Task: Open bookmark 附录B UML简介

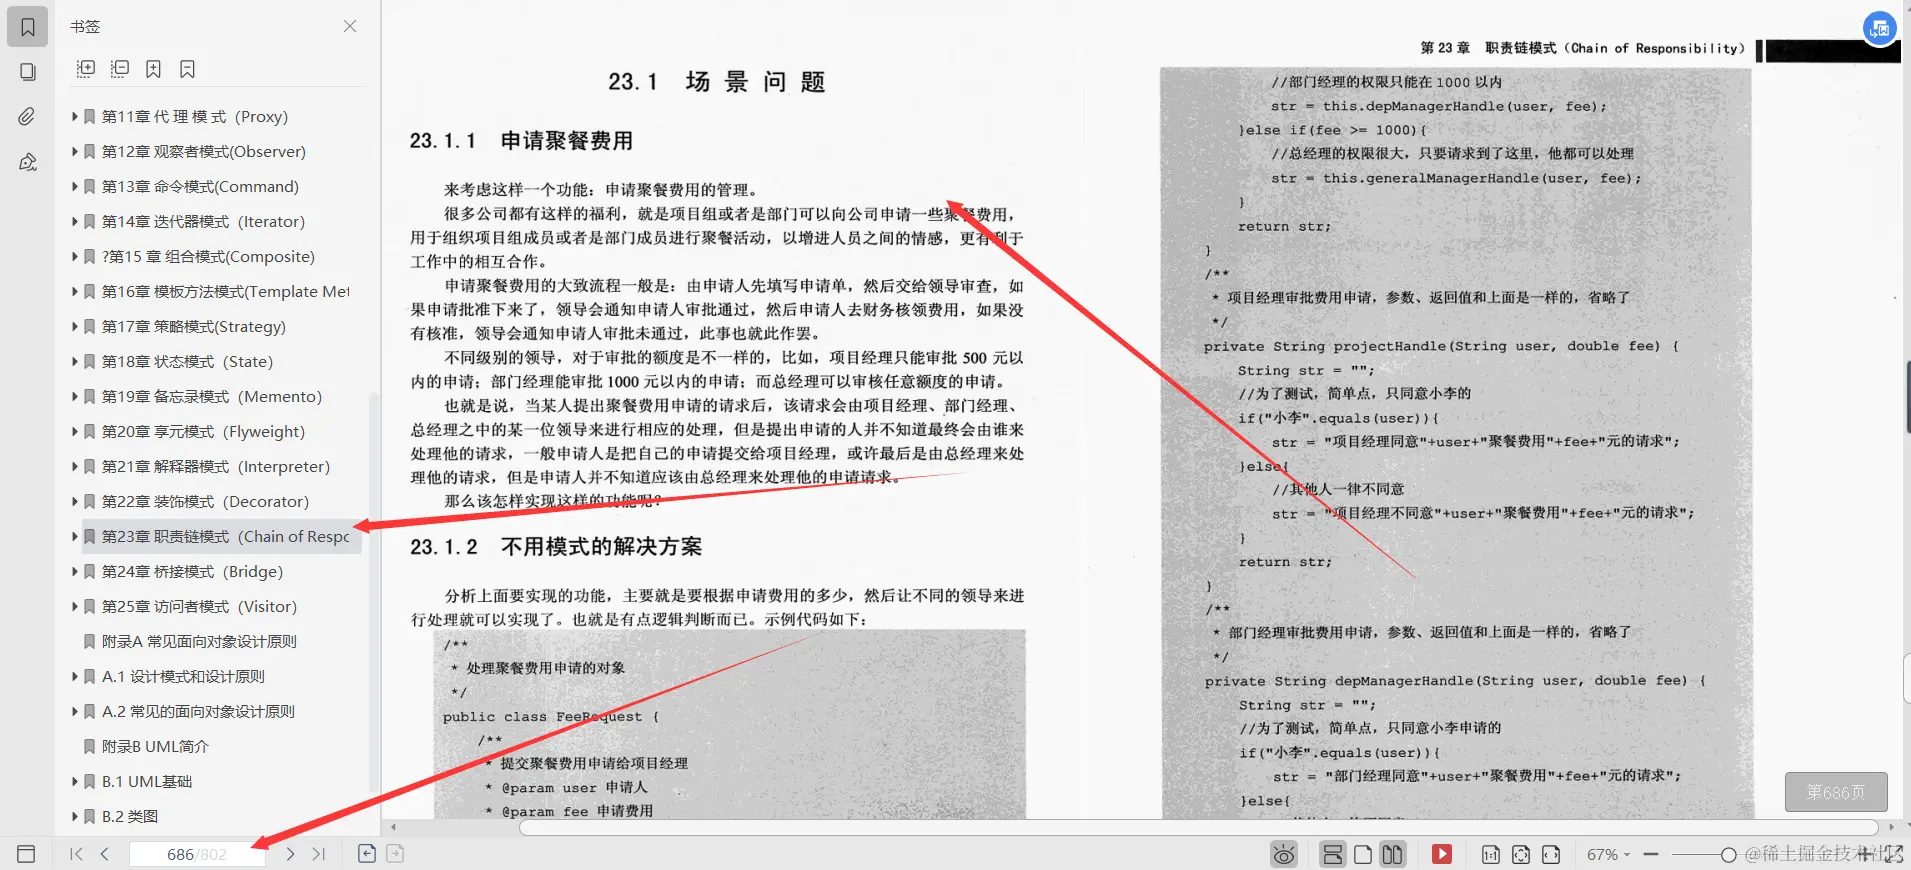Action: pos(155,746)
